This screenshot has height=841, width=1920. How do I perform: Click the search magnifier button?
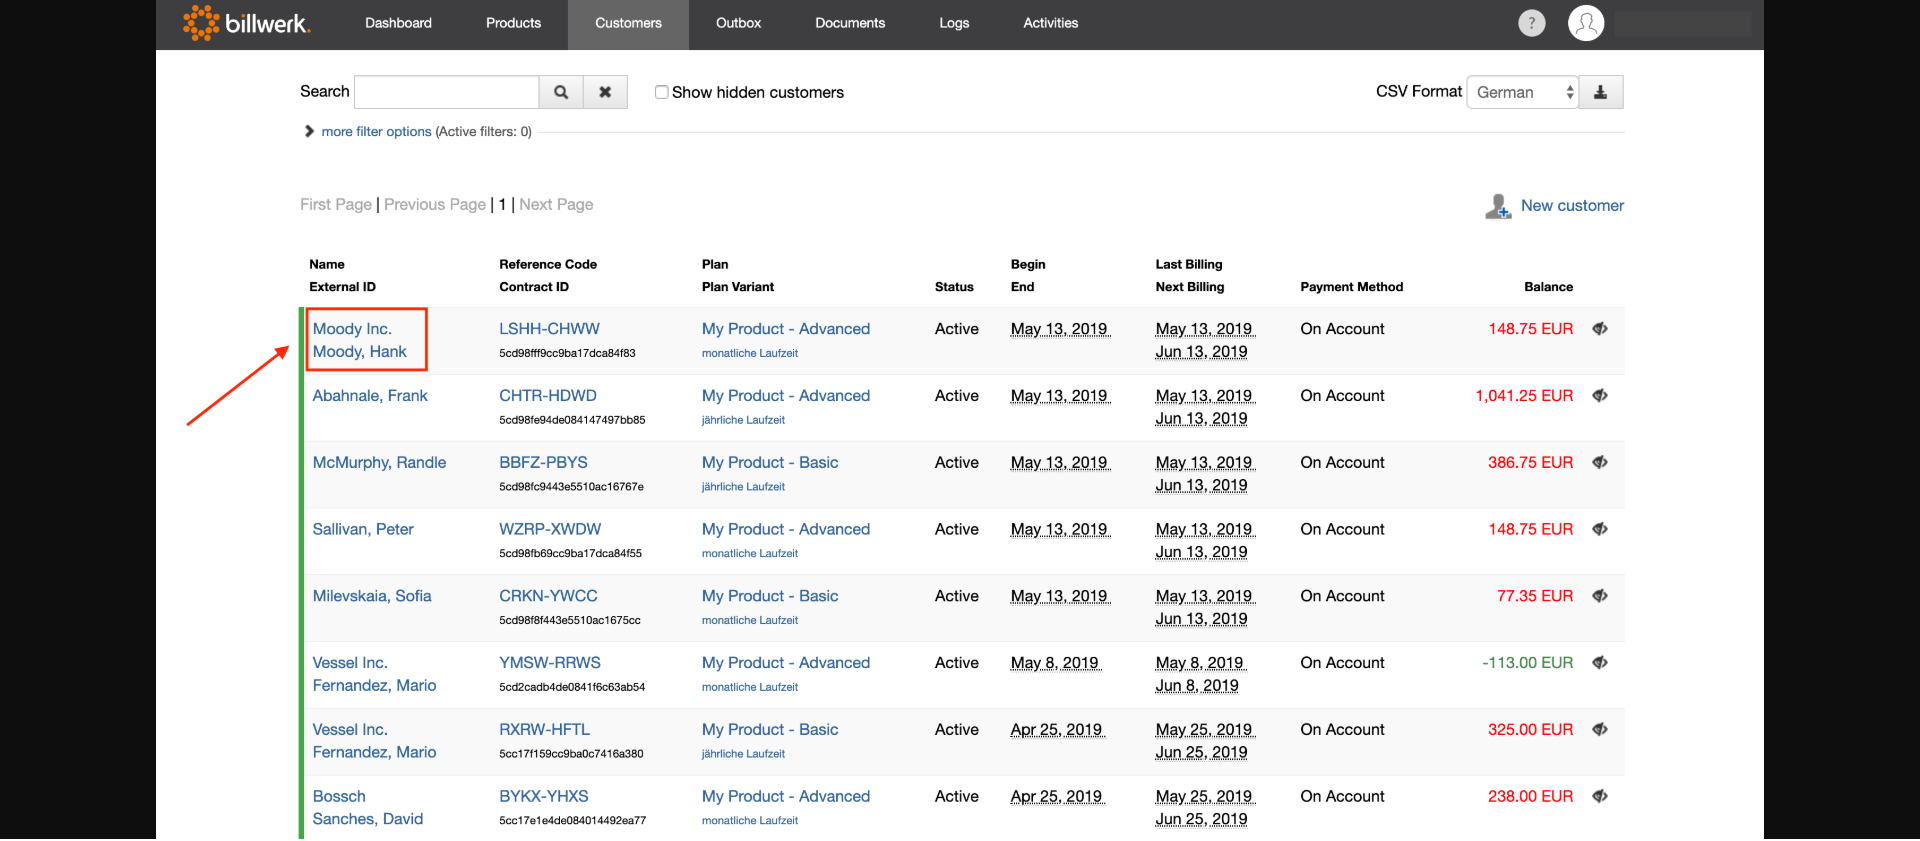coord(561,92)
